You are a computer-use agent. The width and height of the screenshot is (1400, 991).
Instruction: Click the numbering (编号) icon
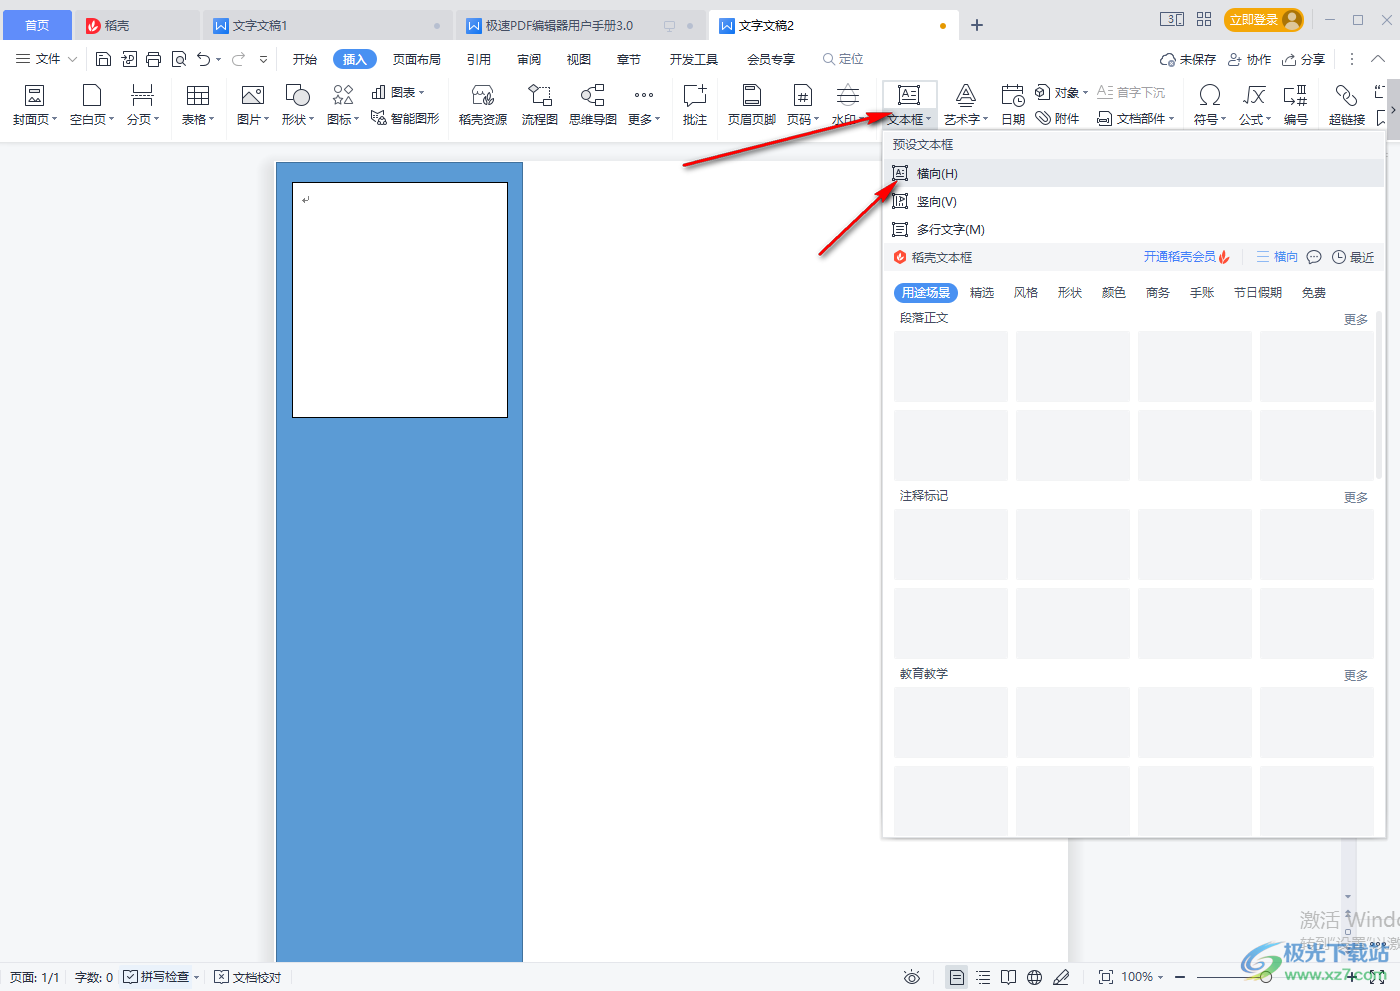[x=1296, y=105]
